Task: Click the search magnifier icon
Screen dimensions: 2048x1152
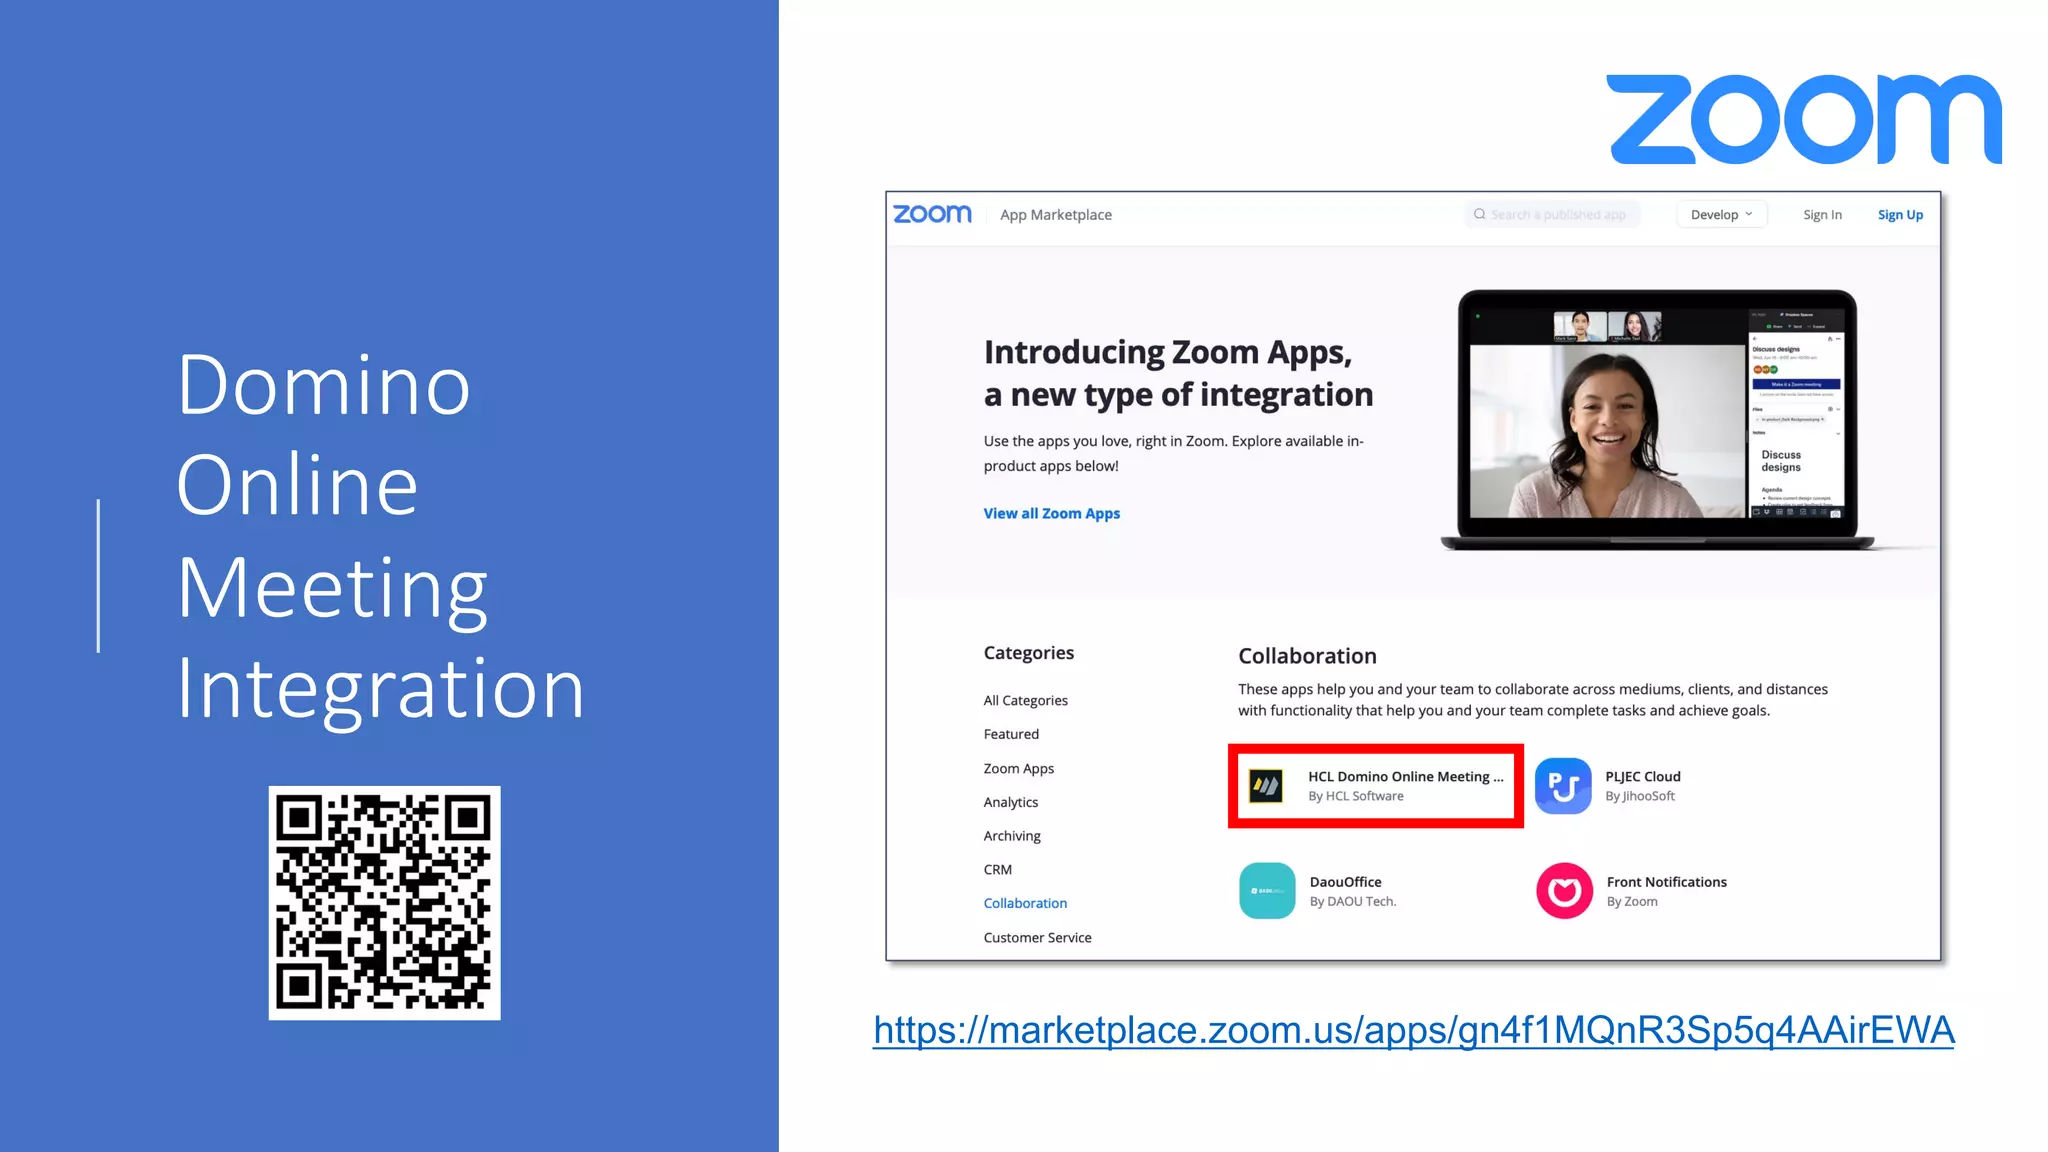Action: (x=1479, y=214)
